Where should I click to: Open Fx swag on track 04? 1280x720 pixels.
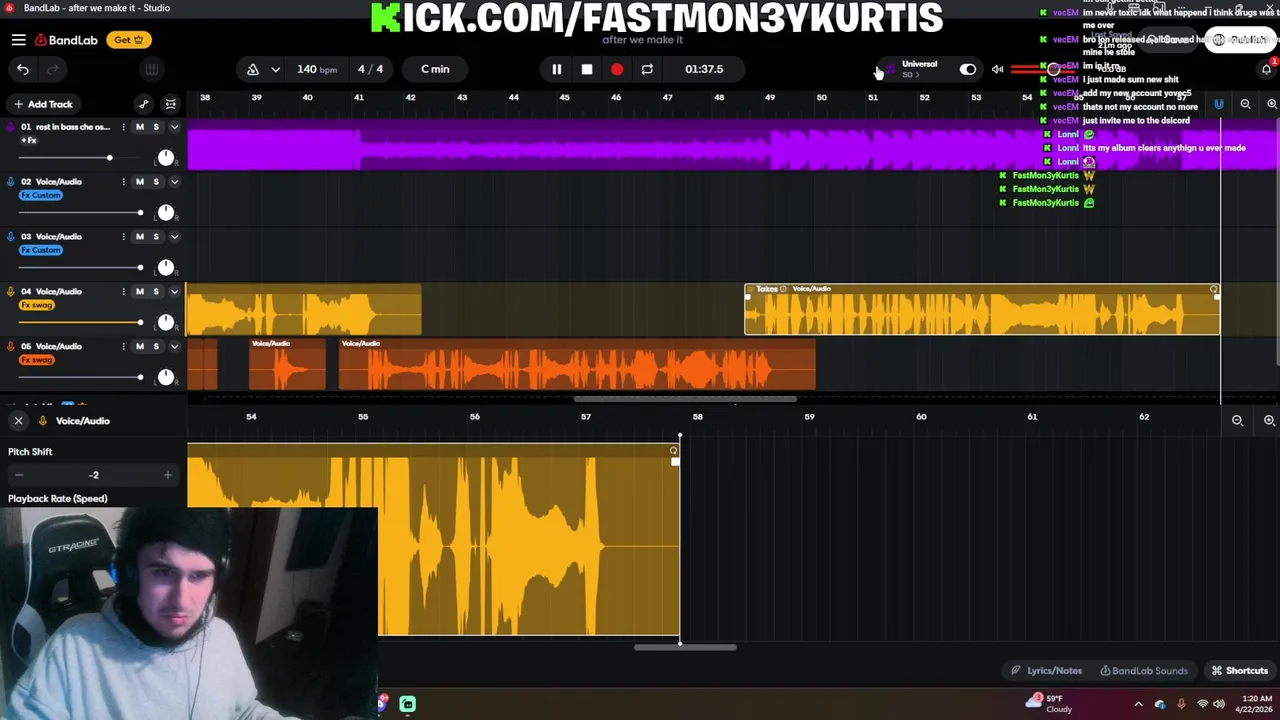[x=37, y=305]
